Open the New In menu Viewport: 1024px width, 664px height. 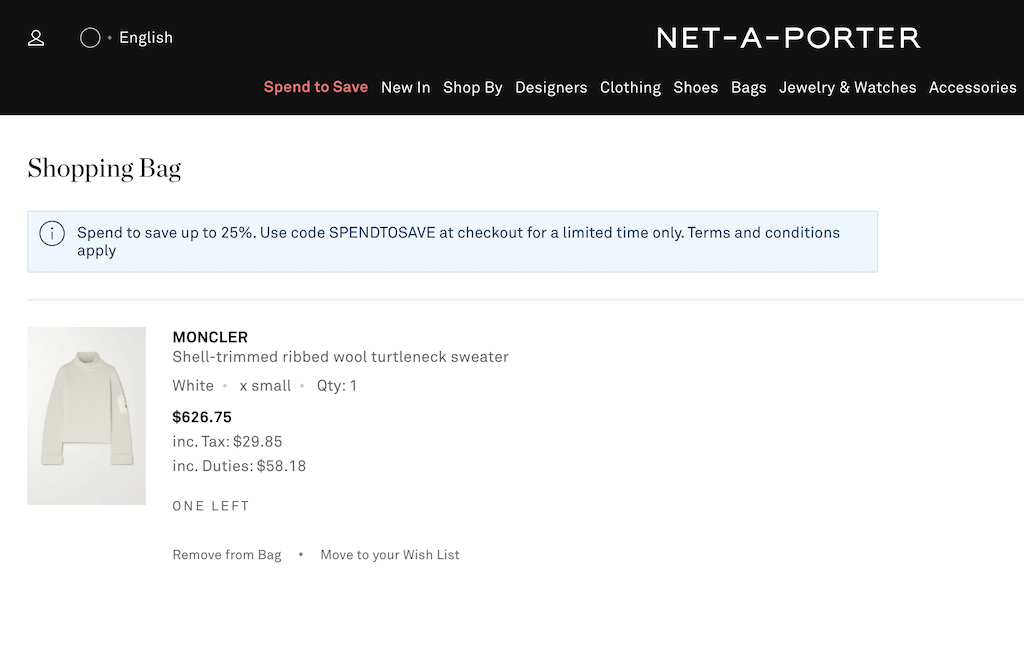[406, 87]
